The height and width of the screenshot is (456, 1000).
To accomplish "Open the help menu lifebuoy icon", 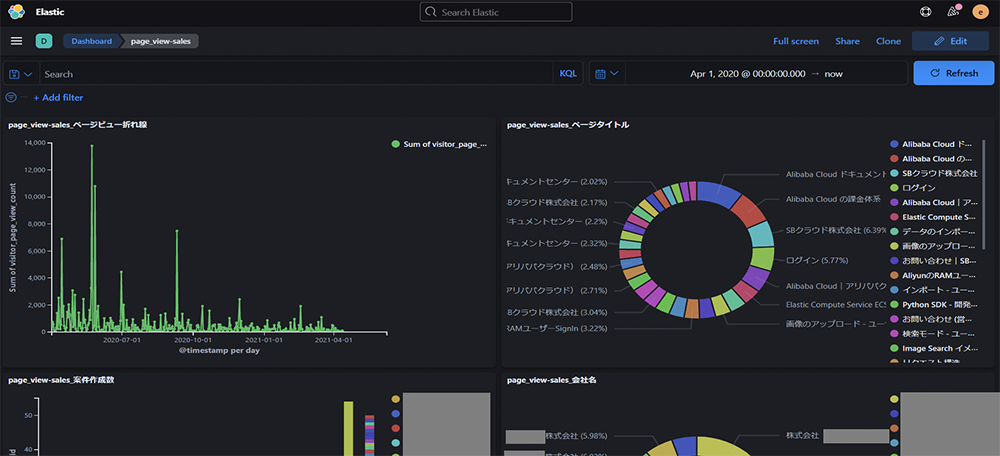I will [x=925, y=11].
